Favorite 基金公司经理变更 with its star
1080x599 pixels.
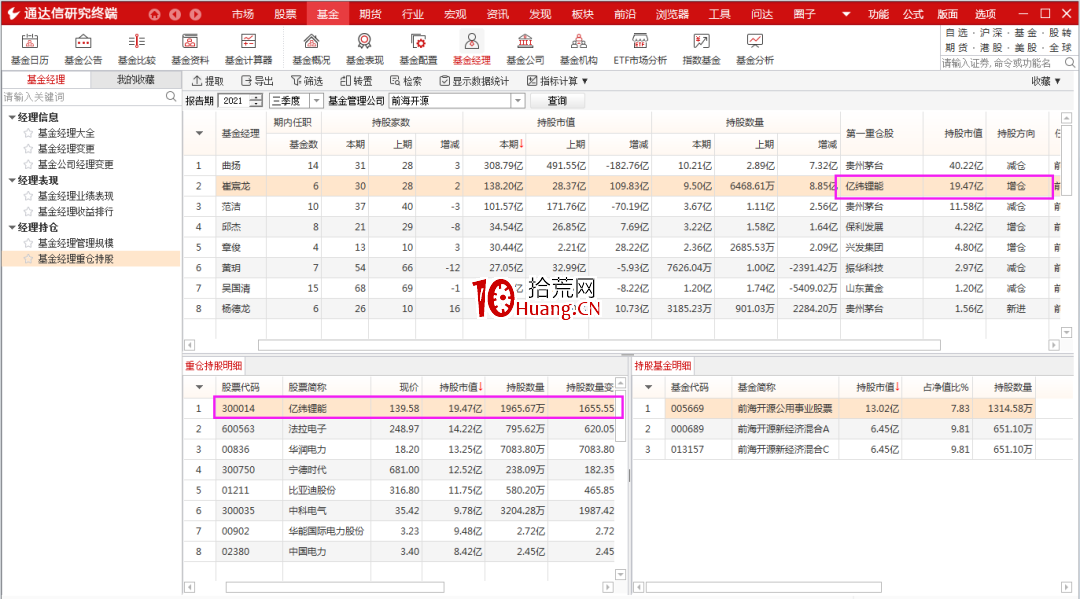click(x=28, y=165)
